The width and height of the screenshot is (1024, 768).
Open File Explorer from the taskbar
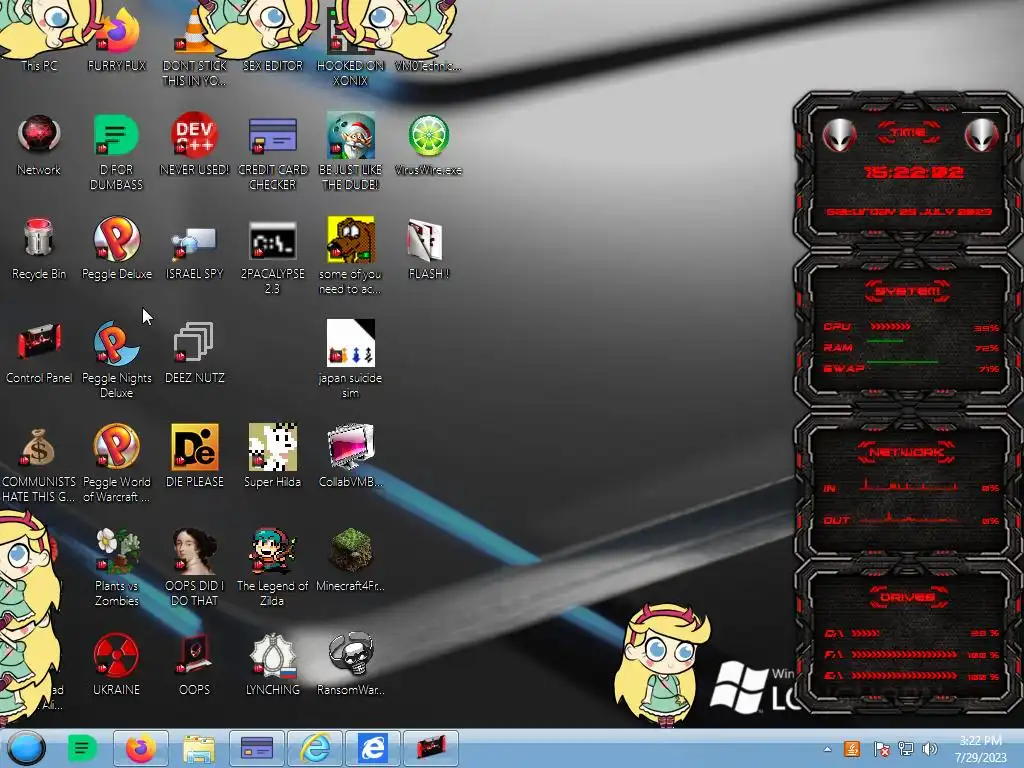[199, 748]
